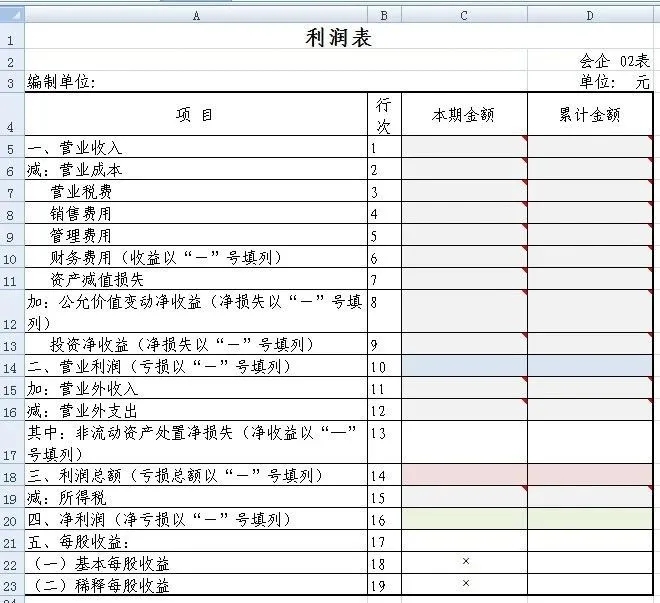Click the 行次 cell showing 16
The width and height of the screenshot is (660, 603).
(x=384, y=519)
